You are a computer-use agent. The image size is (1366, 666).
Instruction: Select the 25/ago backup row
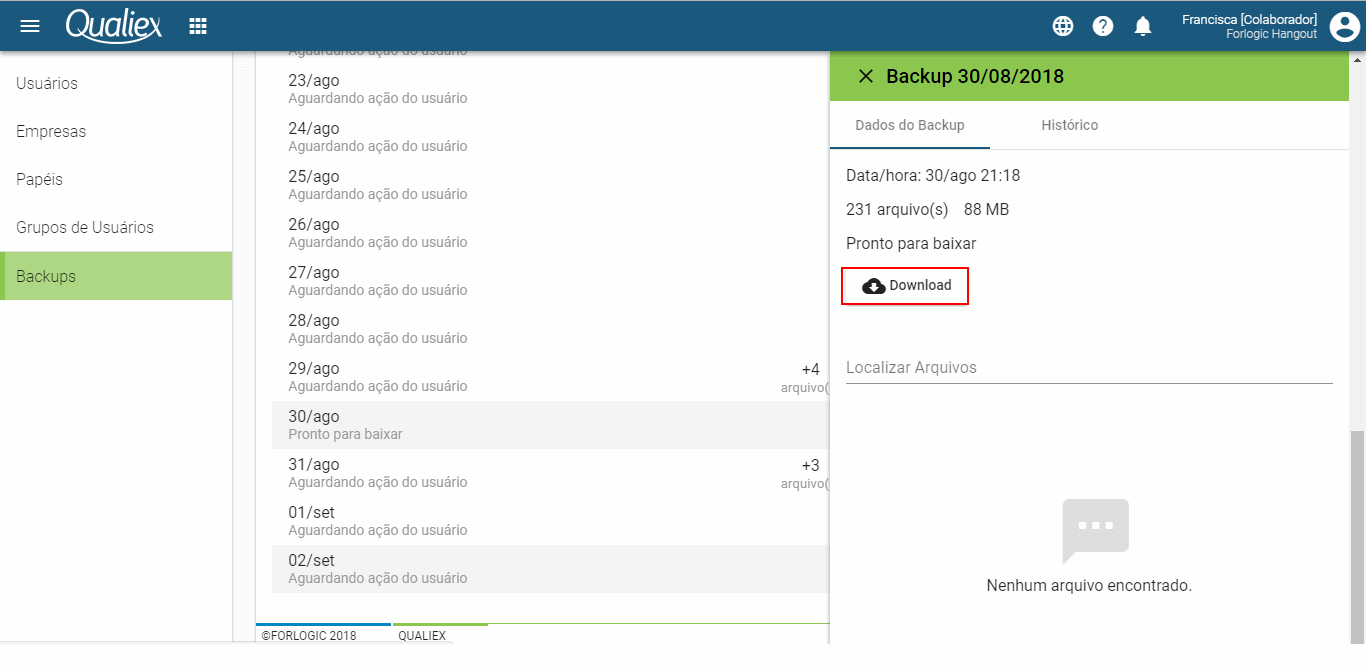point(551,185)
